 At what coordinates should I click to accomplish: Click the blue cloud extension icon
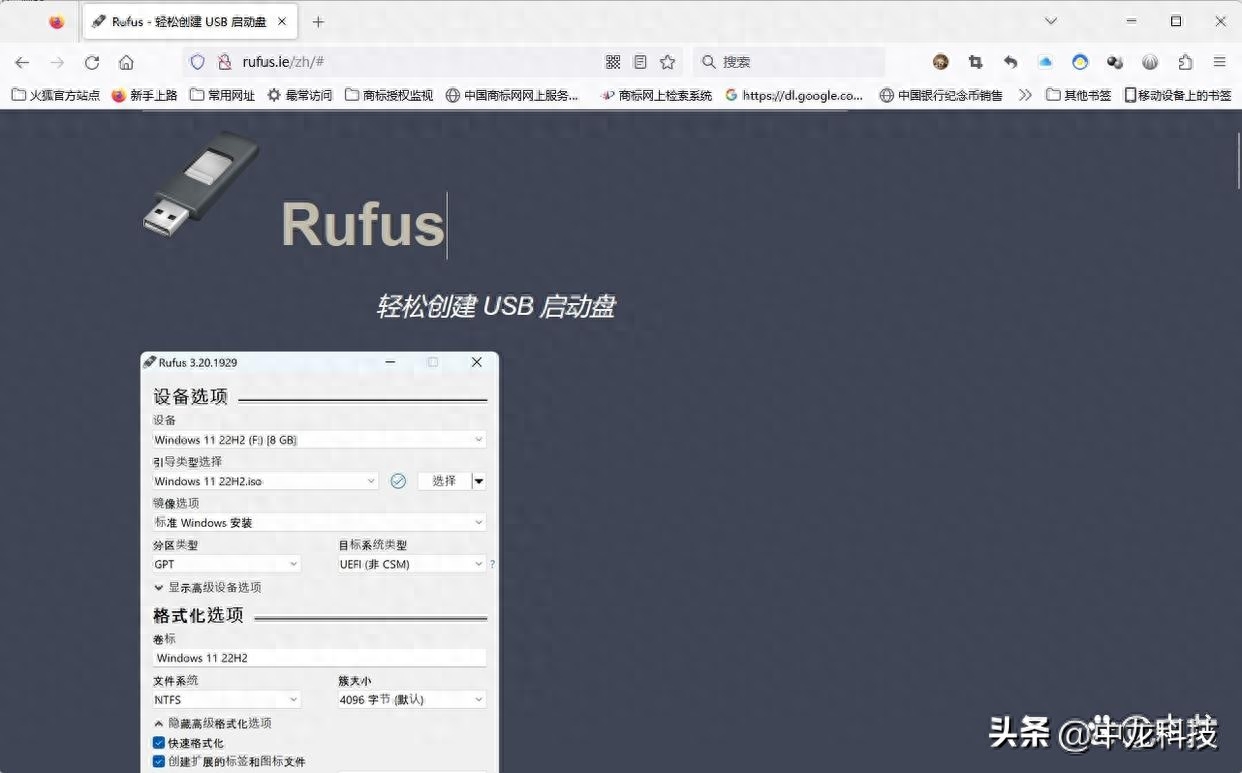1045,61
